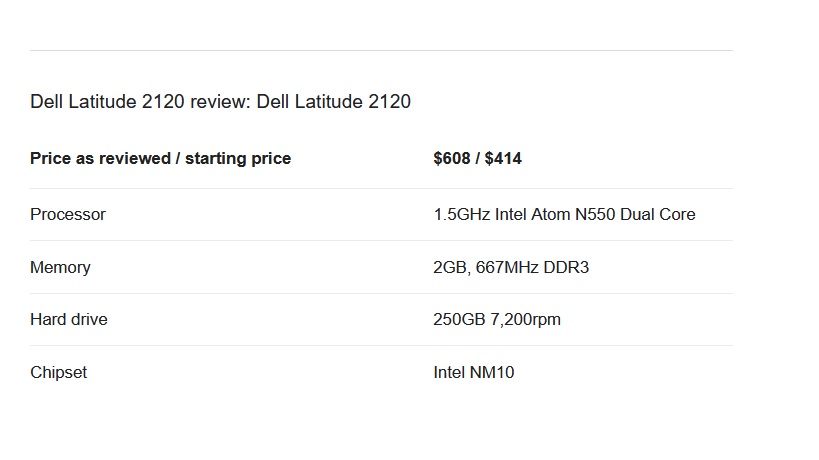Click the Chipset row label
The image size is (819, 460).
[x=58, y=372]
